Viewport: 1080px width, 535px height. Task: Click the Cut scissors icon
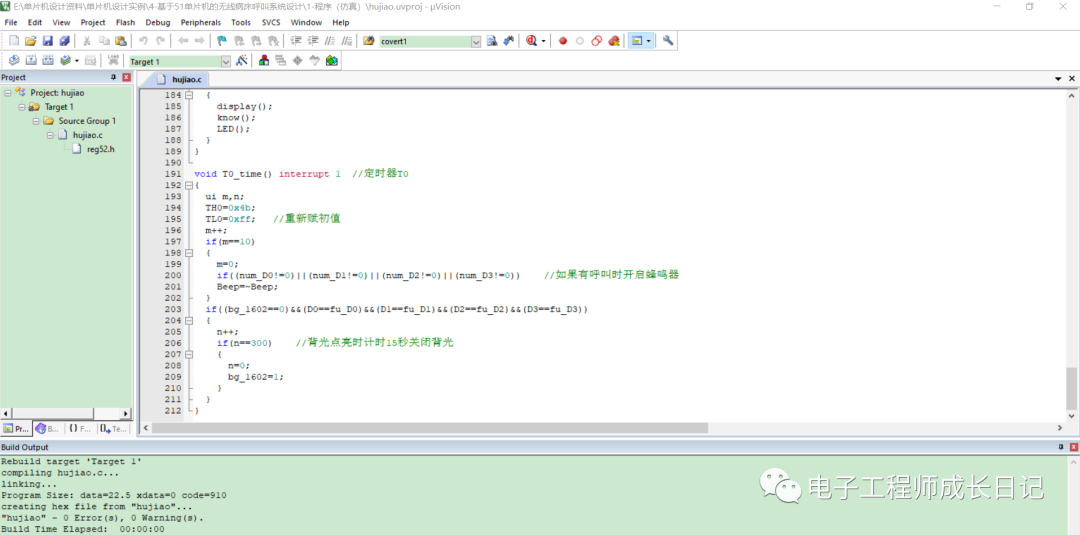tap(87, 41)
